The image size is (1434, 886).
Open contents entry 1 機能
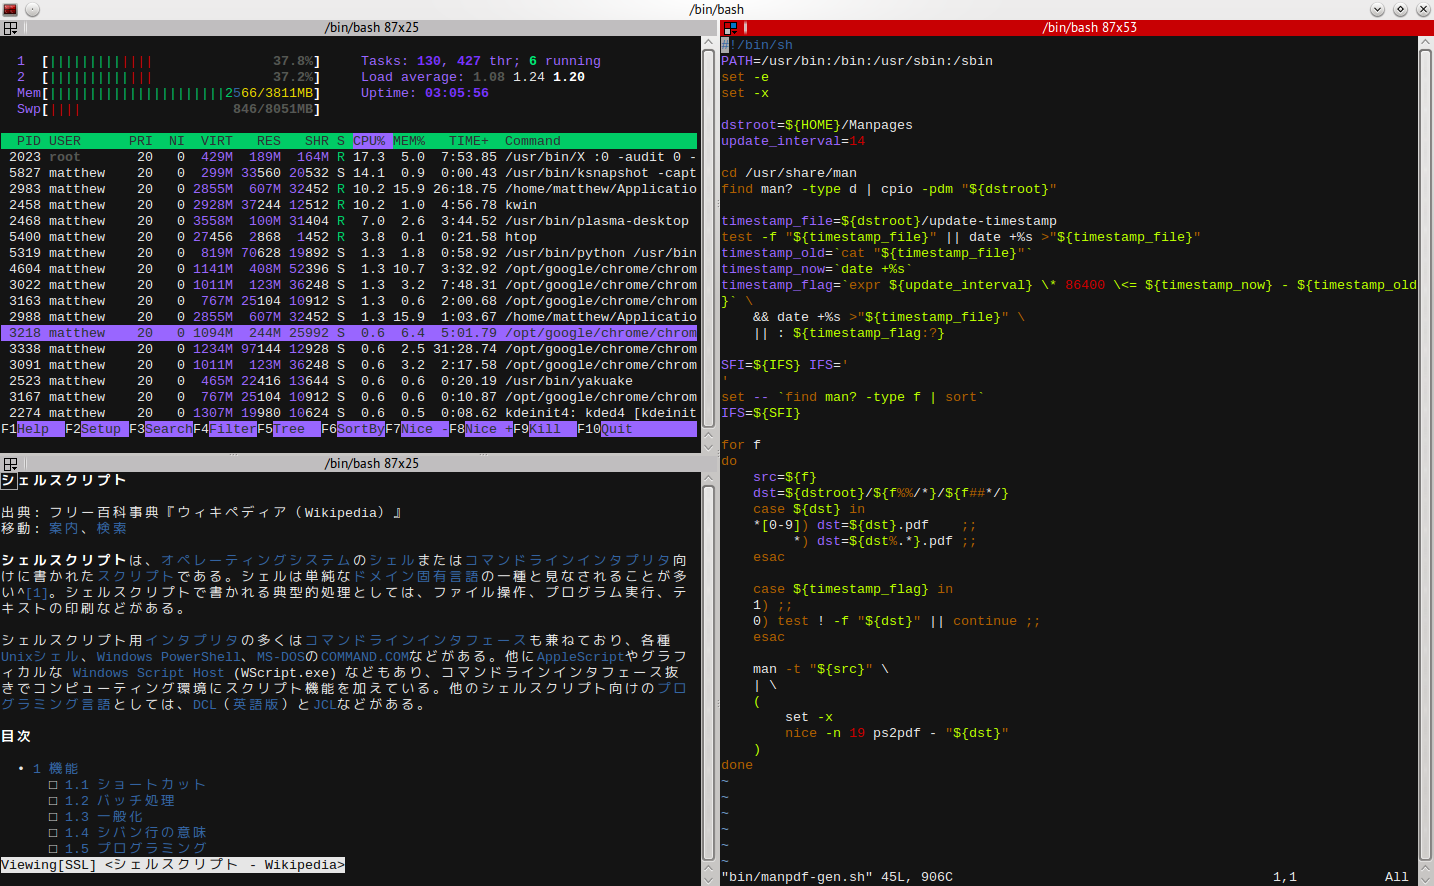tap(56, 769)
